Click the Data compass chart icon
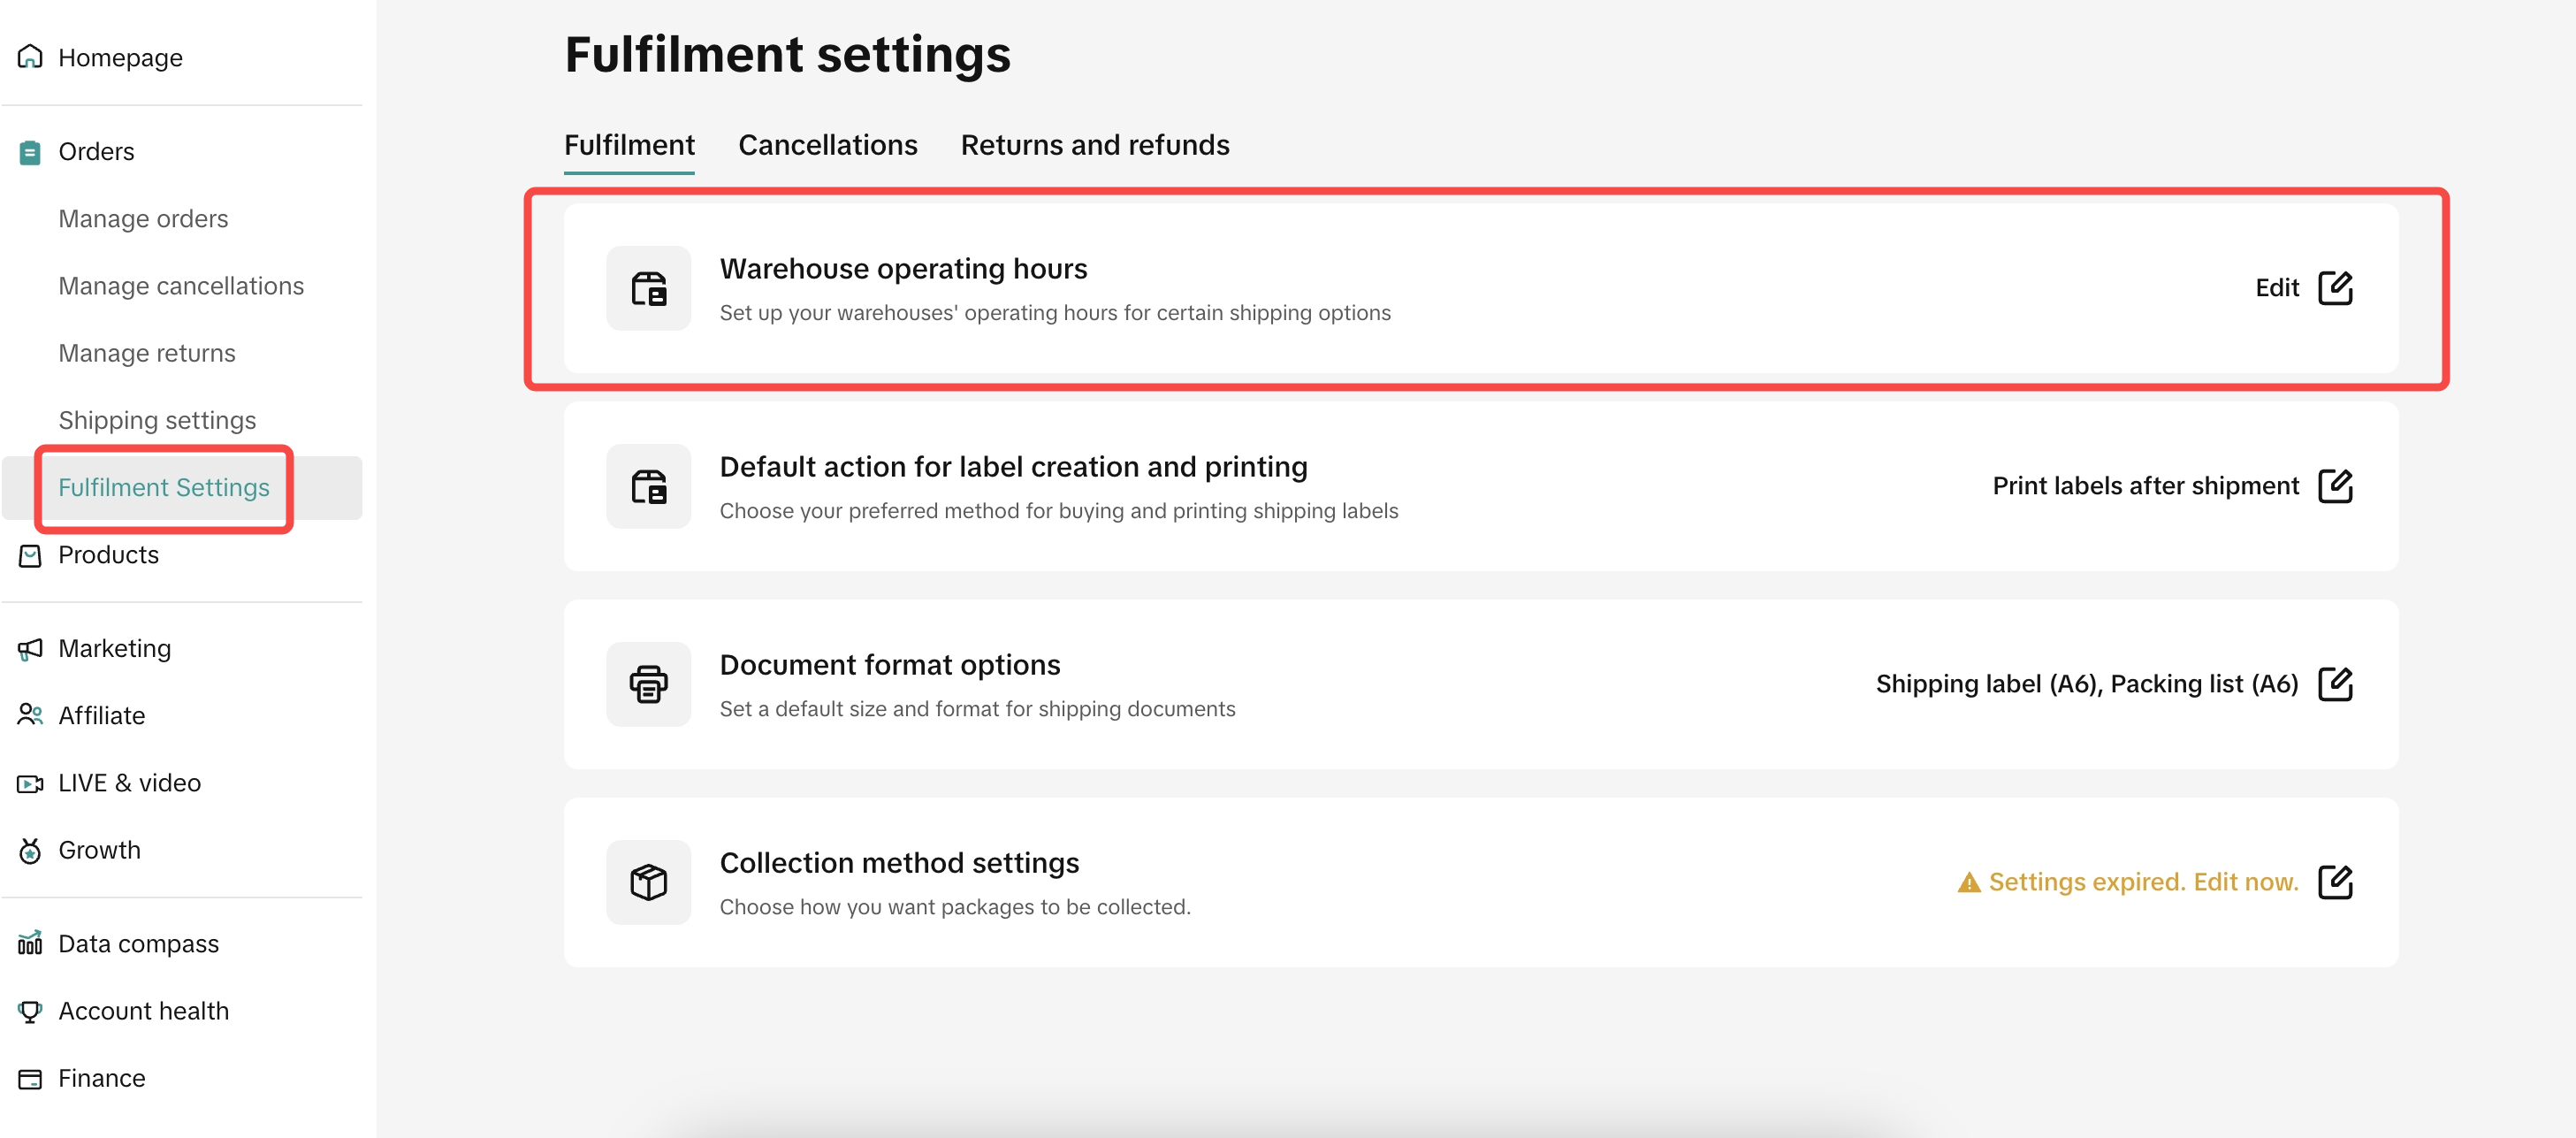 (x=30, y=943)
